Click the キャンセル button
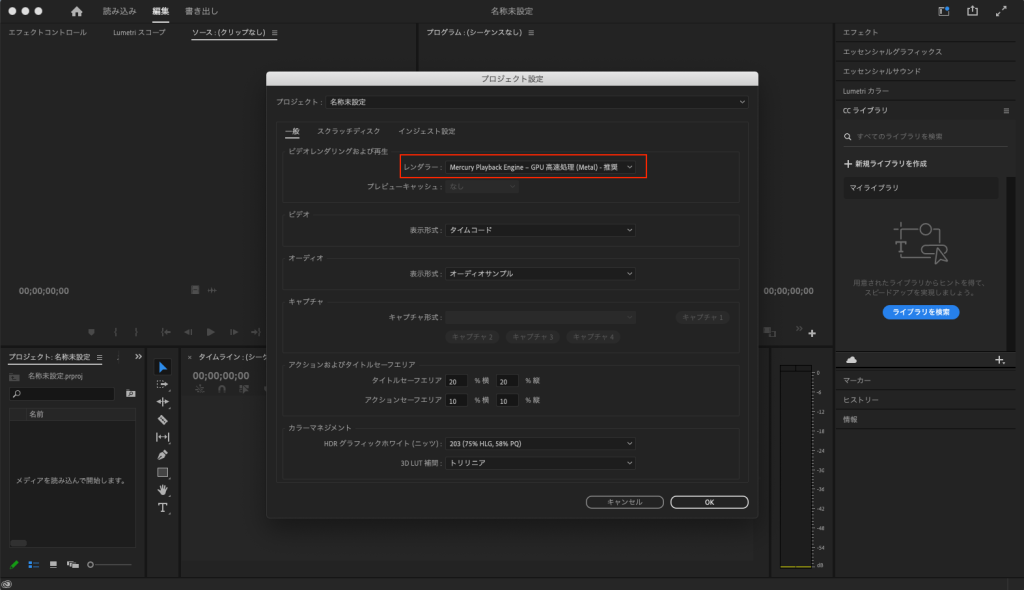 (x=625, y=502)
